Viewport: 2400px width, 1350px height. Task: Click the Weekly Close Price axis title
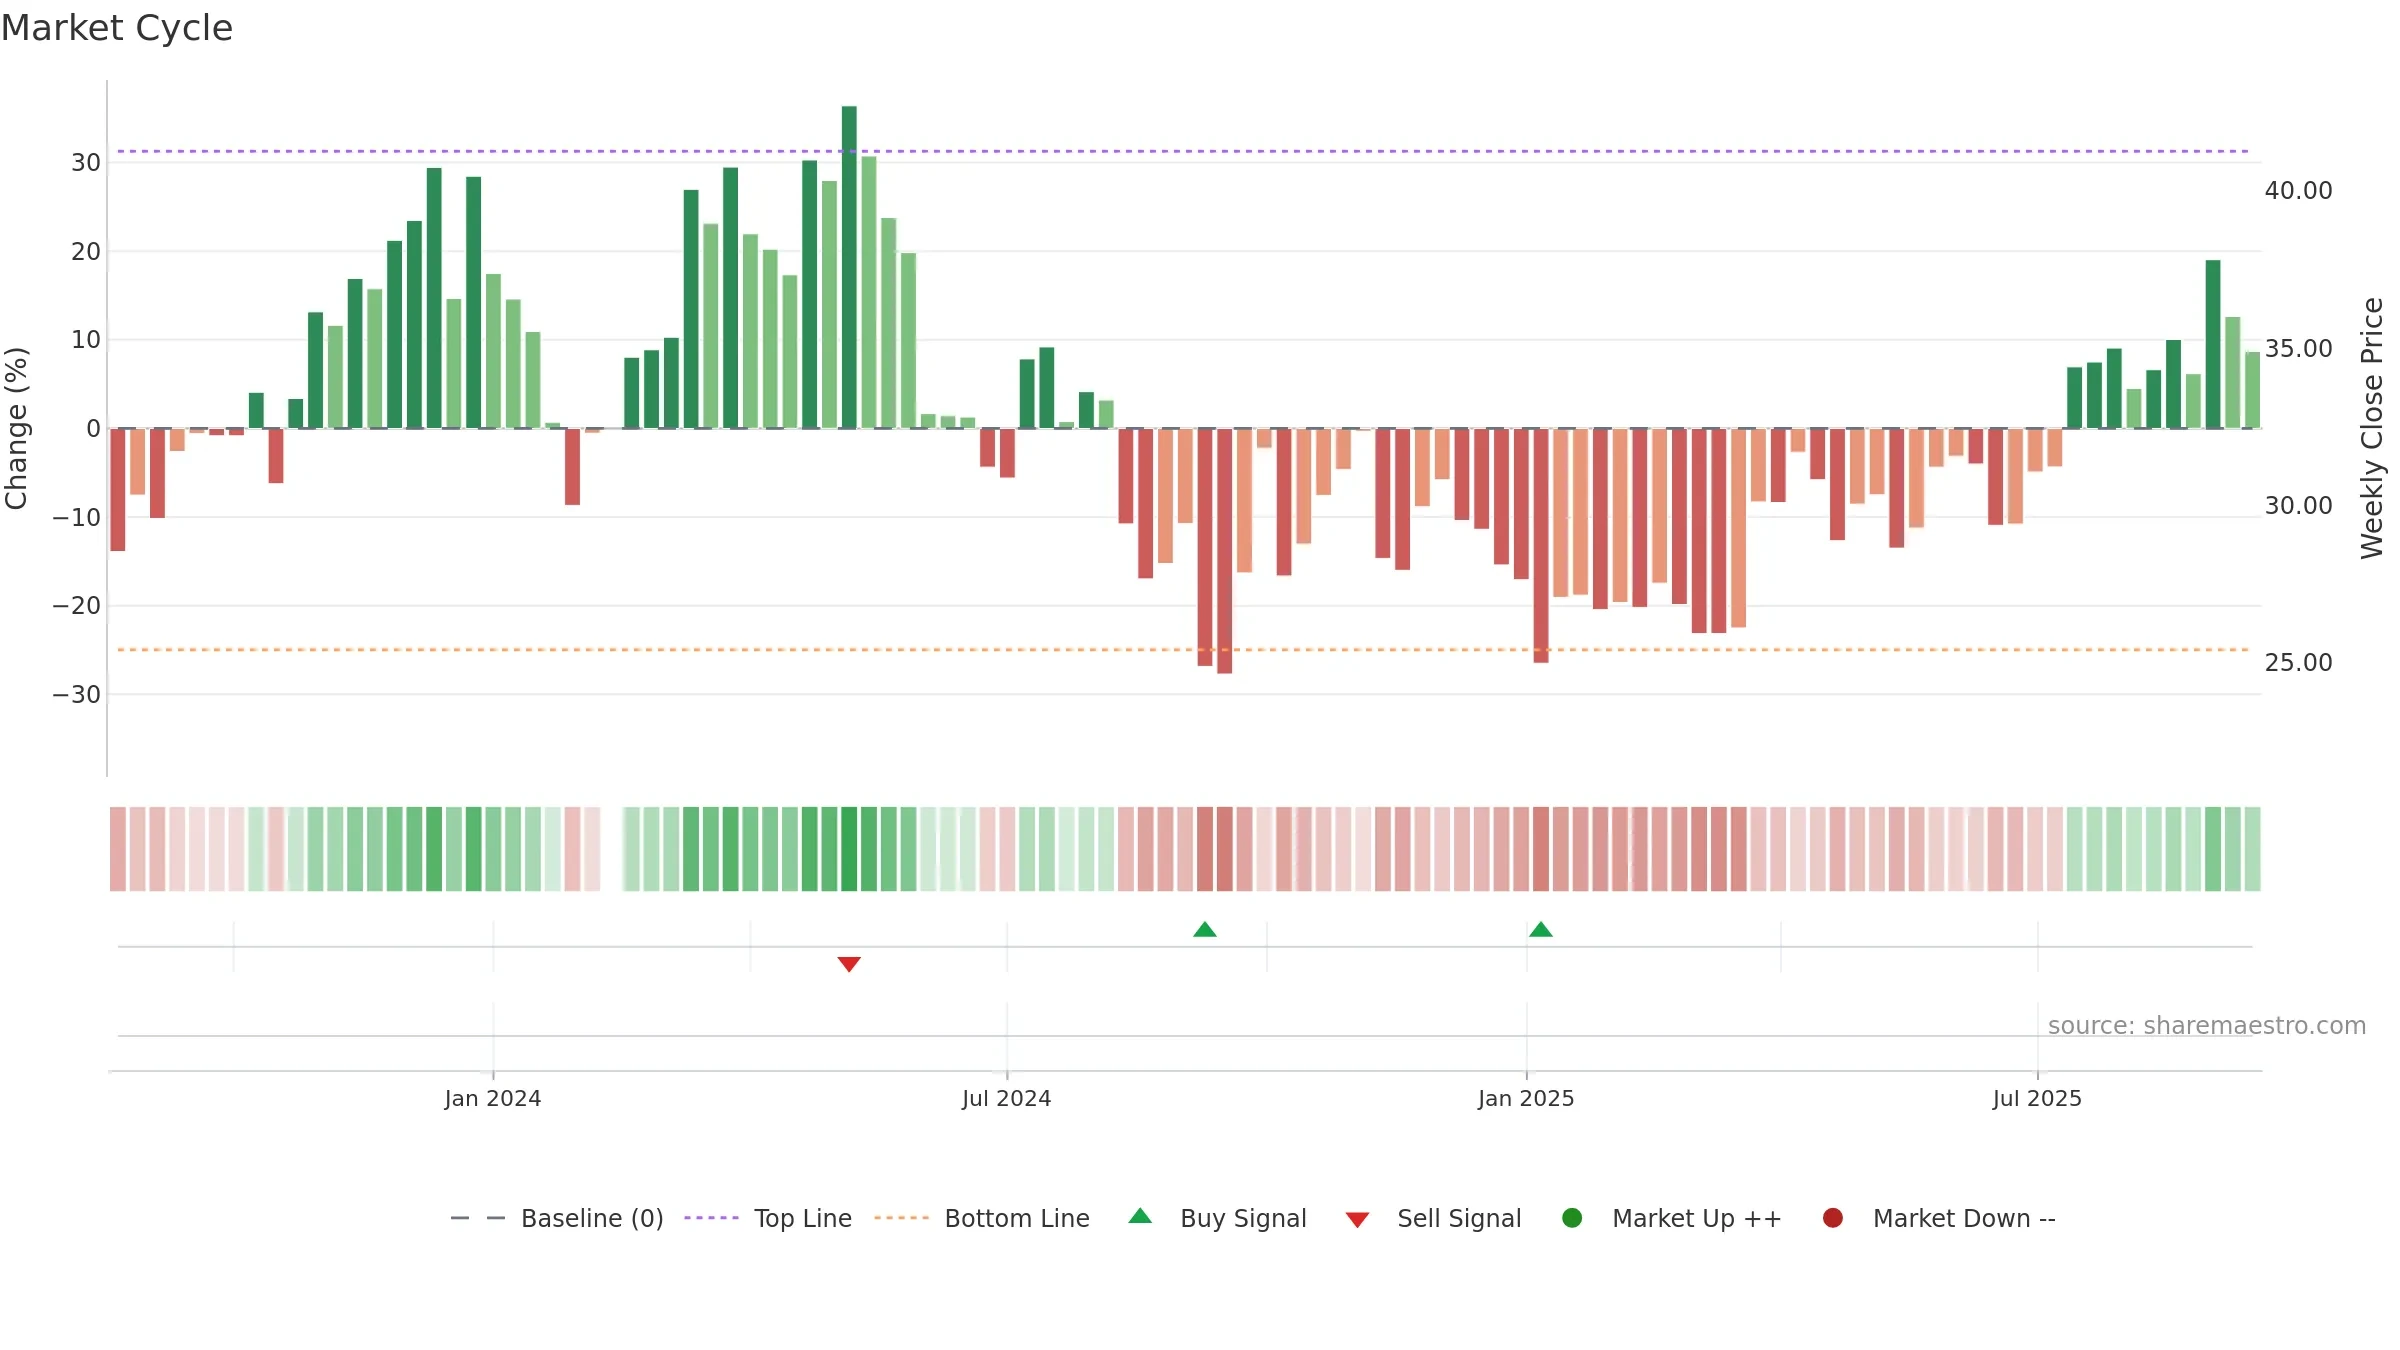point(2372,428)
